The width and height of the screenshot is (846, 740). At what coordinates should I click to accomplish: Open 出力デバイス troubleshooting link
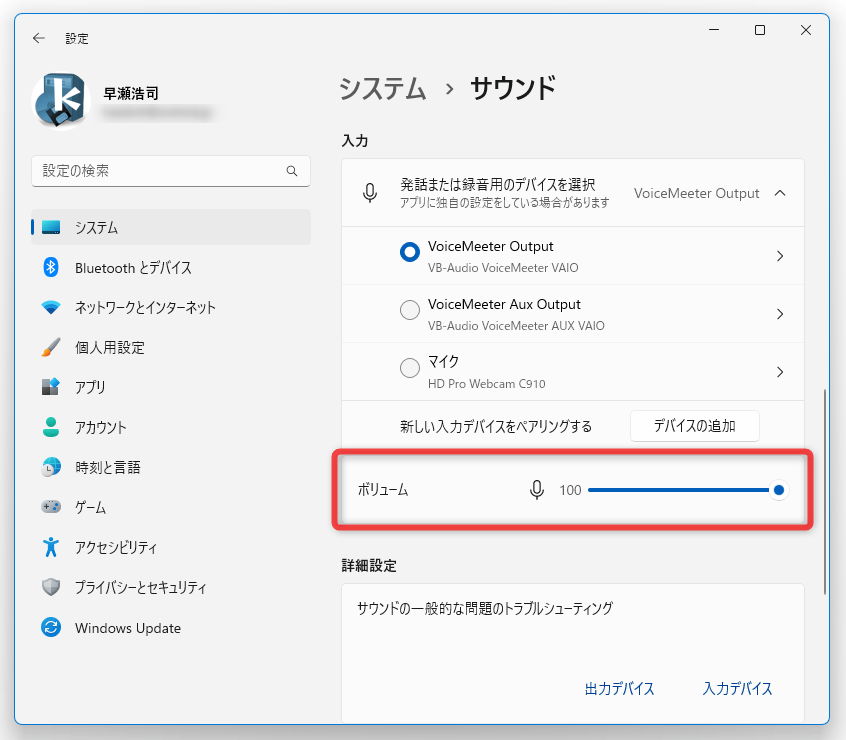pyautogui.click(x=619, y=689)
